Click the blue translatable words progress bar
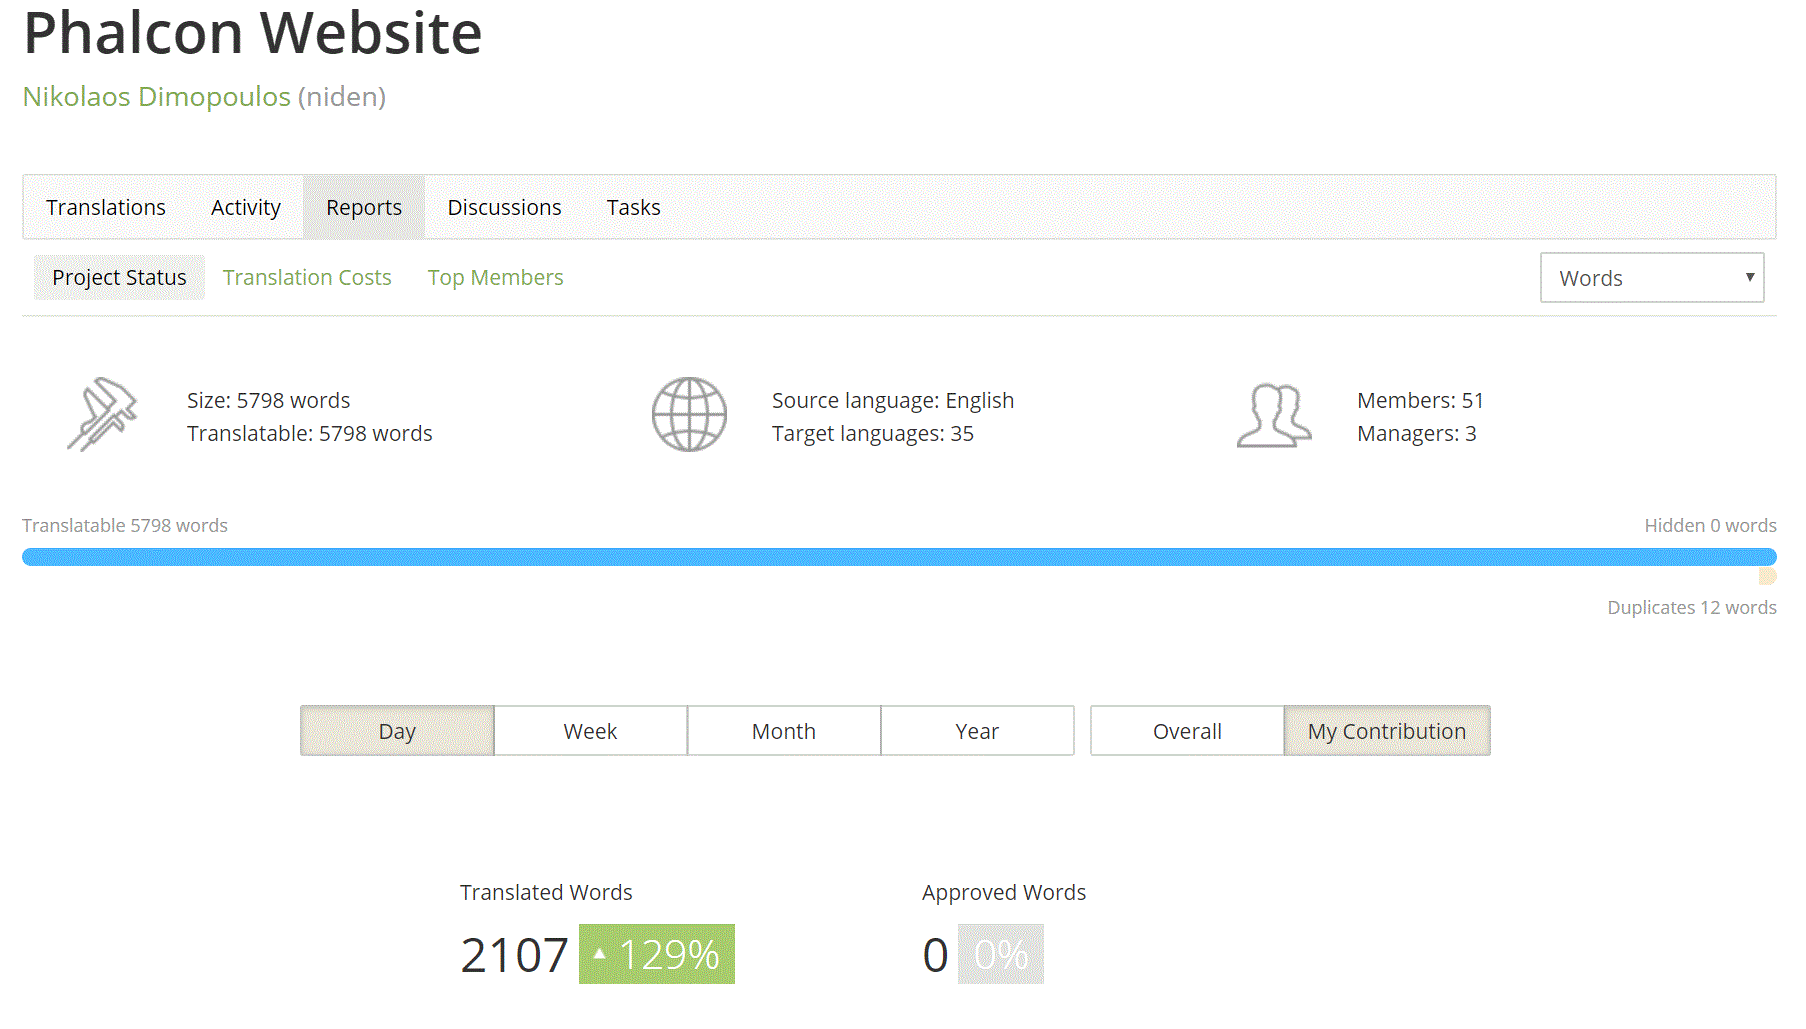Viewport: 1806px width, 1029px height. 899,557
